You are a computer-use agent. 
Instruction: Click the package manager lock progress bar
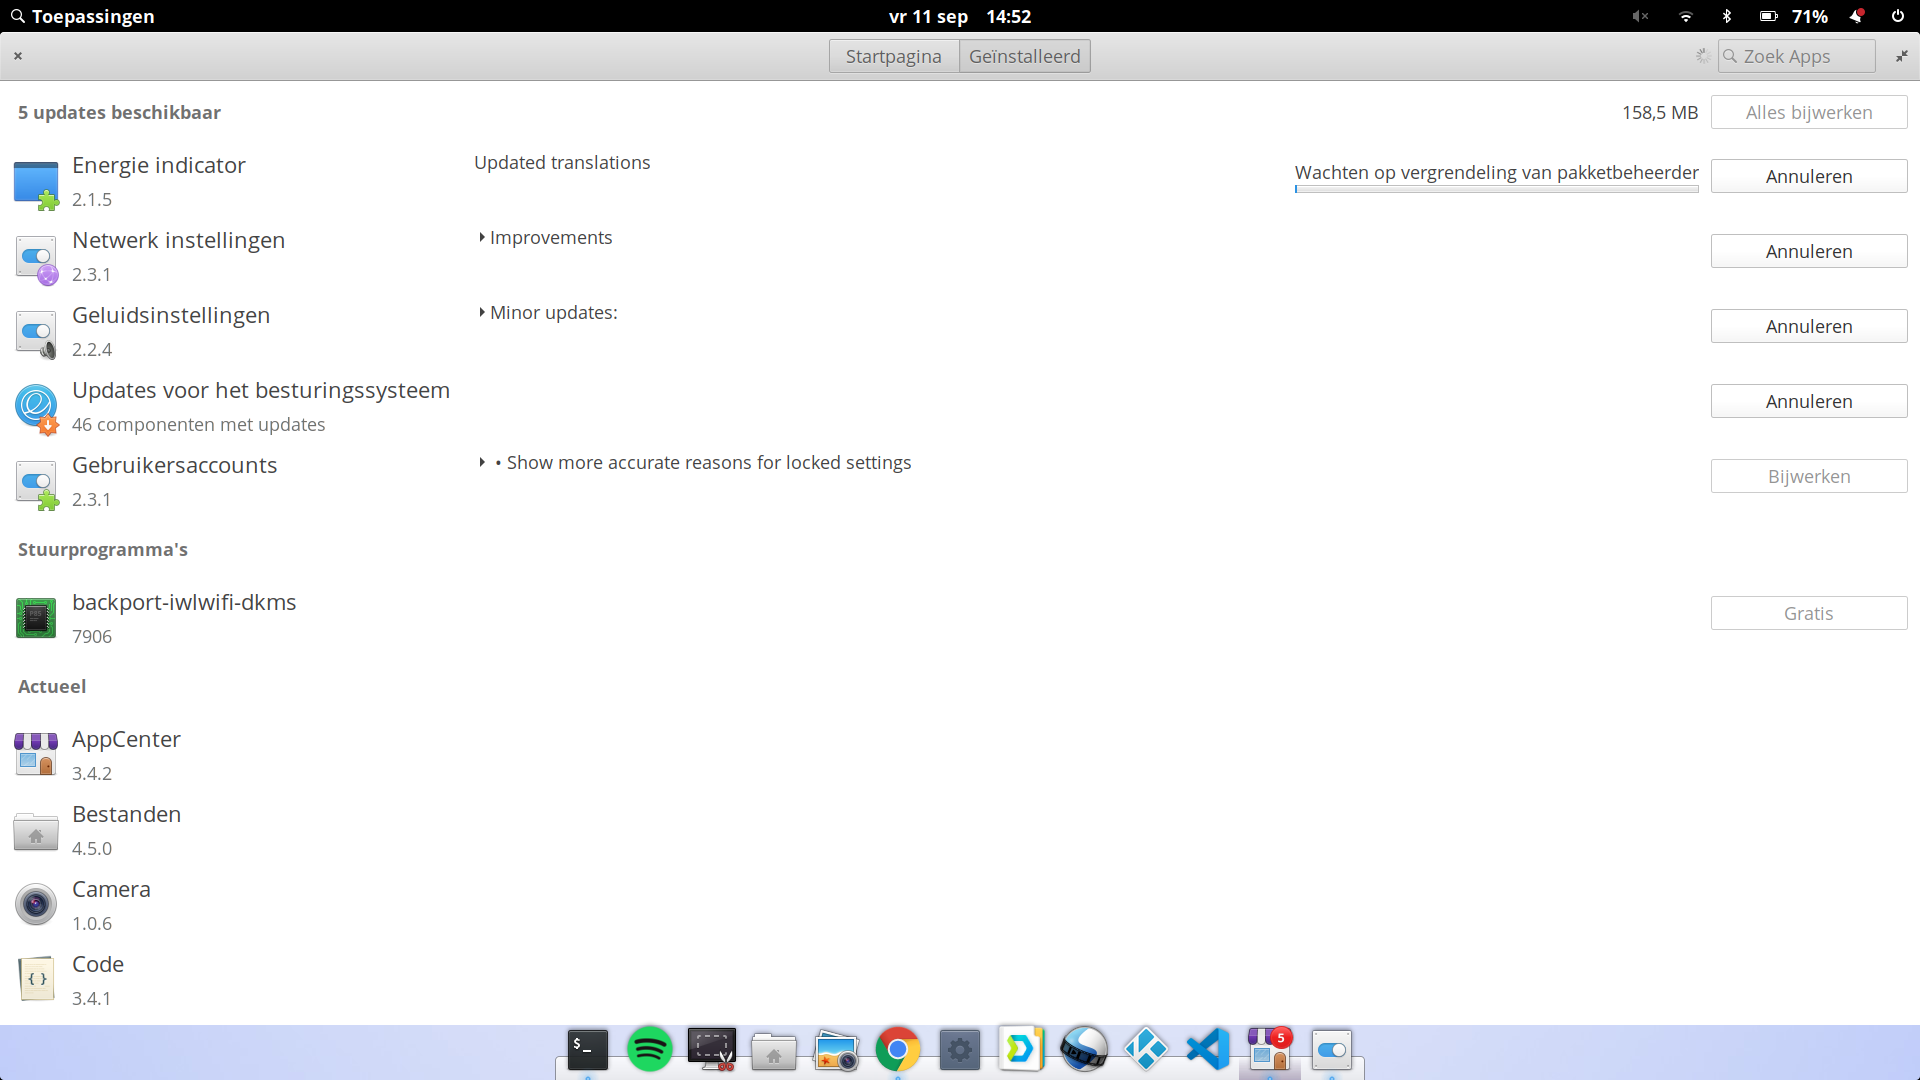[1496, 189]
